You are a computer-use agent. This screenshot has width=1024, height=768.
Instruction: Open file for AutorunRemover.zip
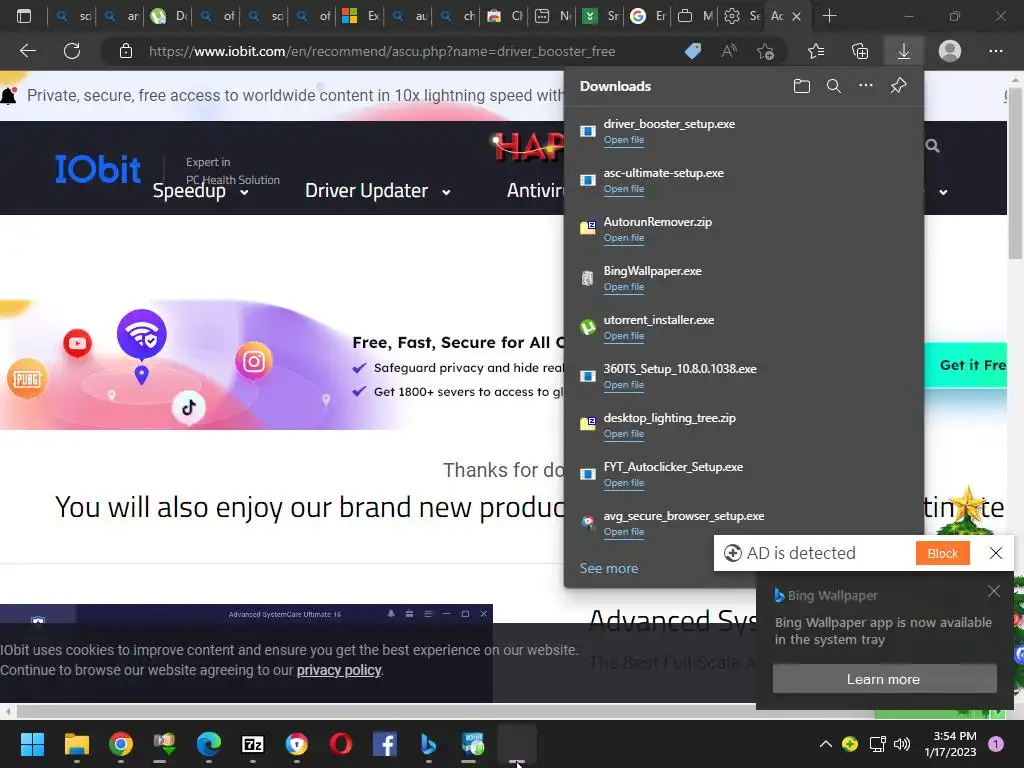click(624, 238)
